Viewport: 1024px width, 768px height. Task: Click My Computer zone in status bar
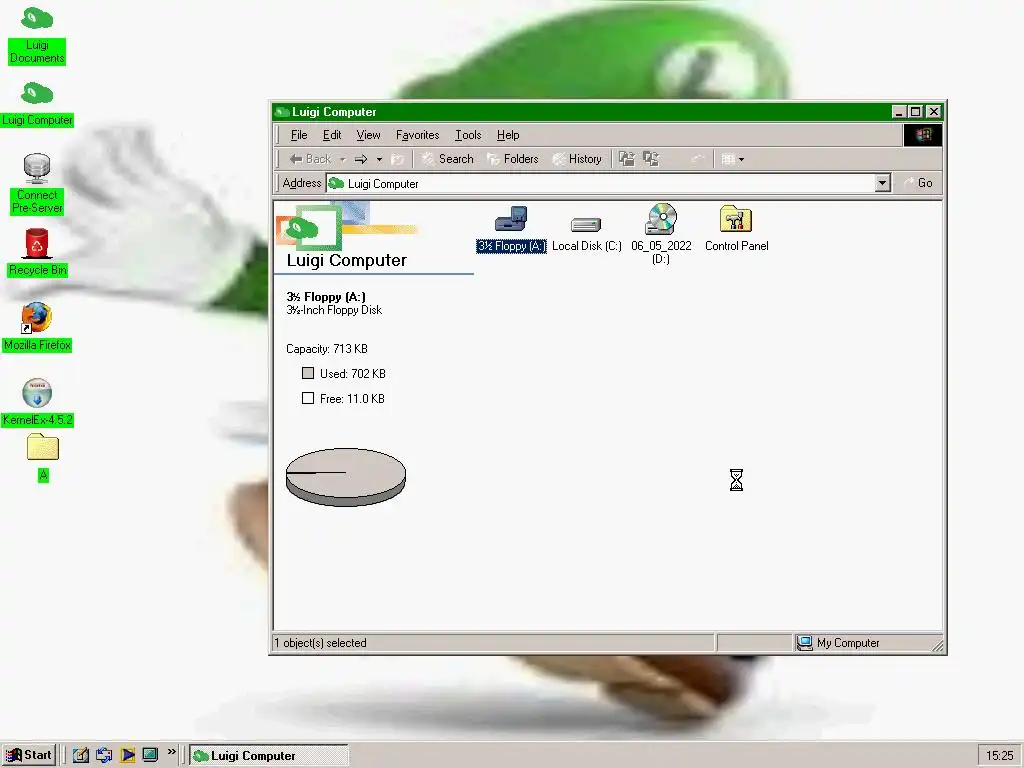click(839, 643)
